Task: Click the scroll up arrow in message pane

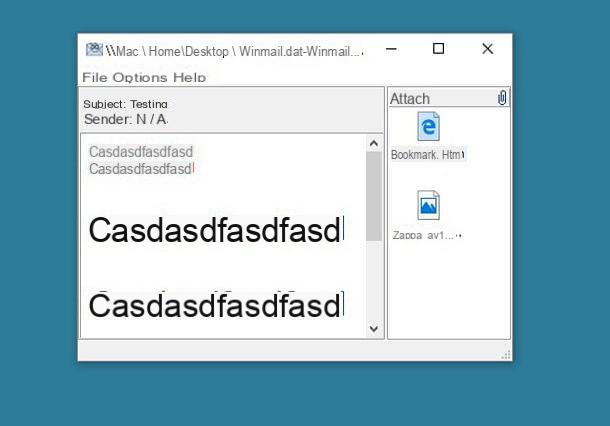Action: click(374, 143)
